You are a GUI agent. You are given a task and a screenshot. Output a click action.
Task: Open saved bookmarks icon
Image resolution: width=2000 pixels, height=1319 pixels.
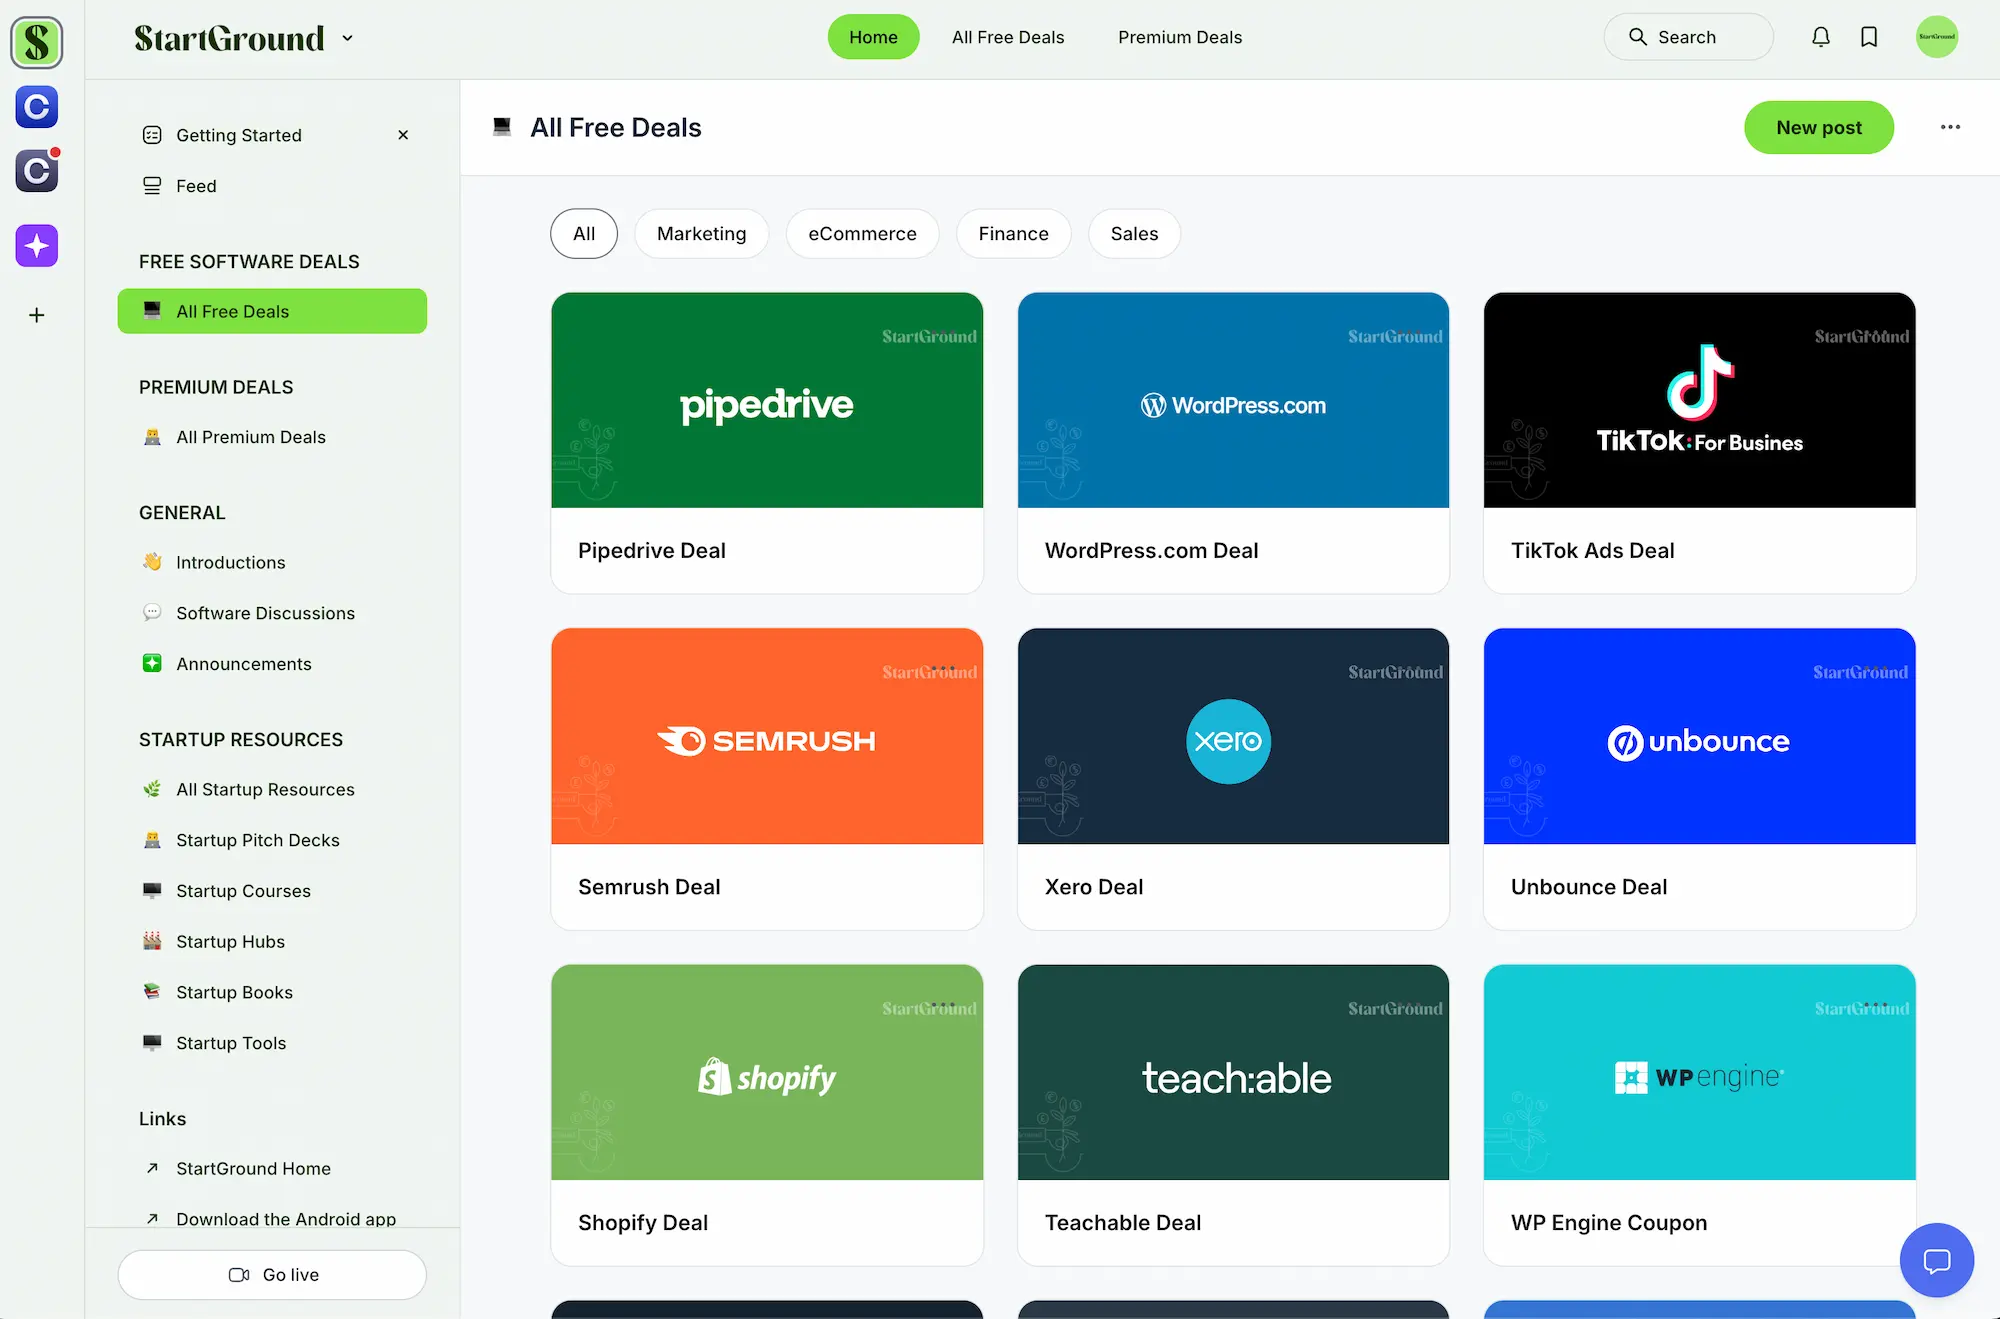(x=1869, y=37)
